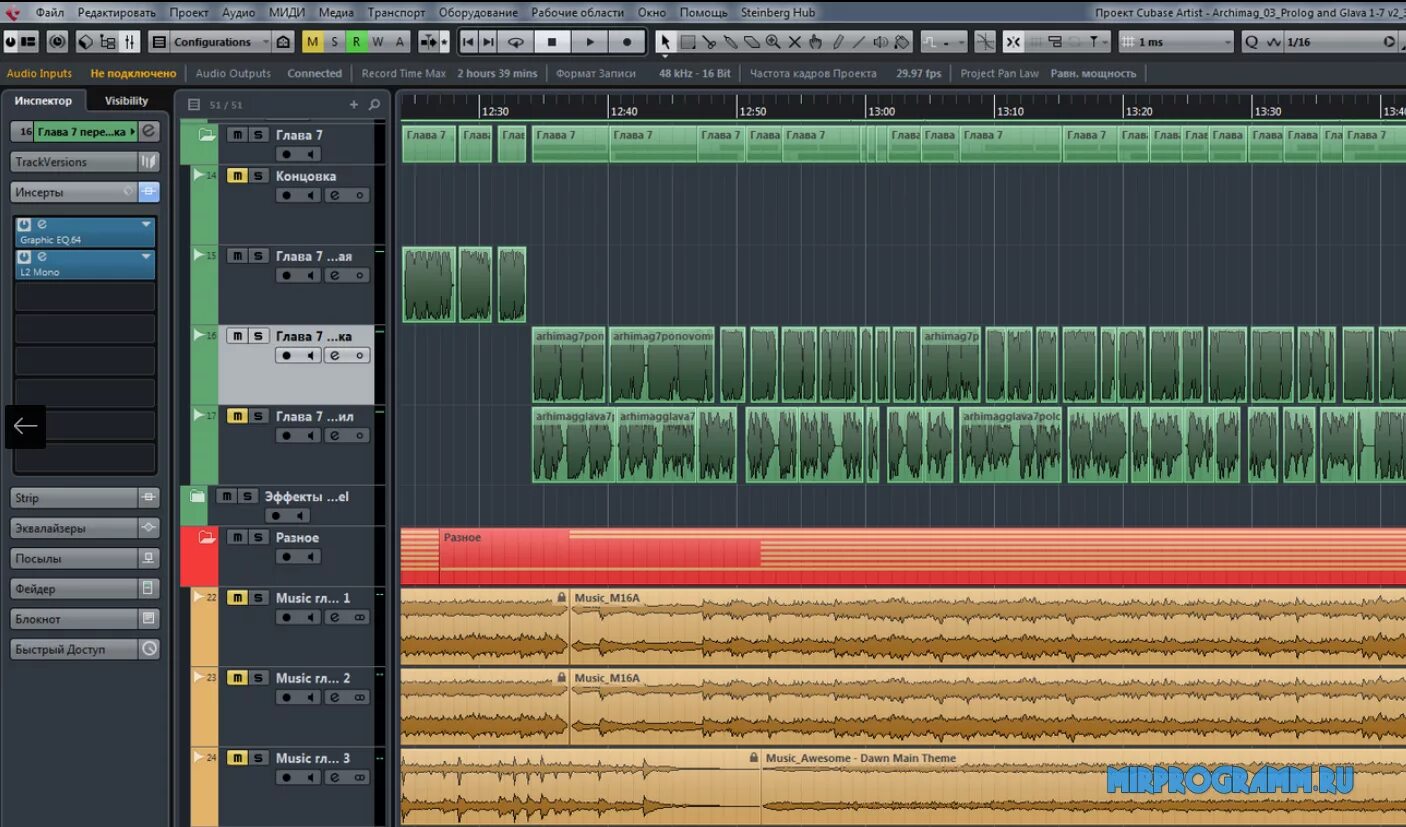Switch to the Visibility tab

(127, 101)
